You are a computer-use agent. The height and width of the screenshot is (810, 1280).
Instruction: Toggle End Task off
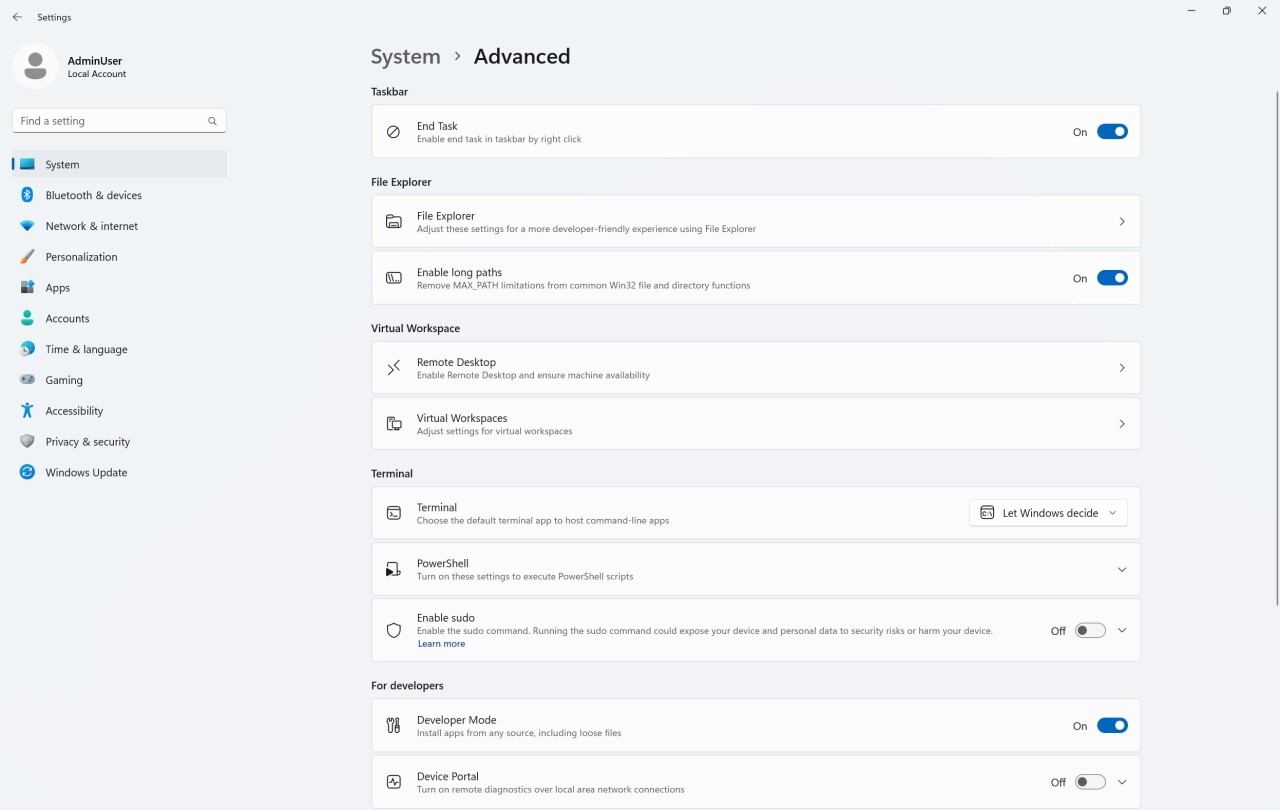(x=1112, y=131)
